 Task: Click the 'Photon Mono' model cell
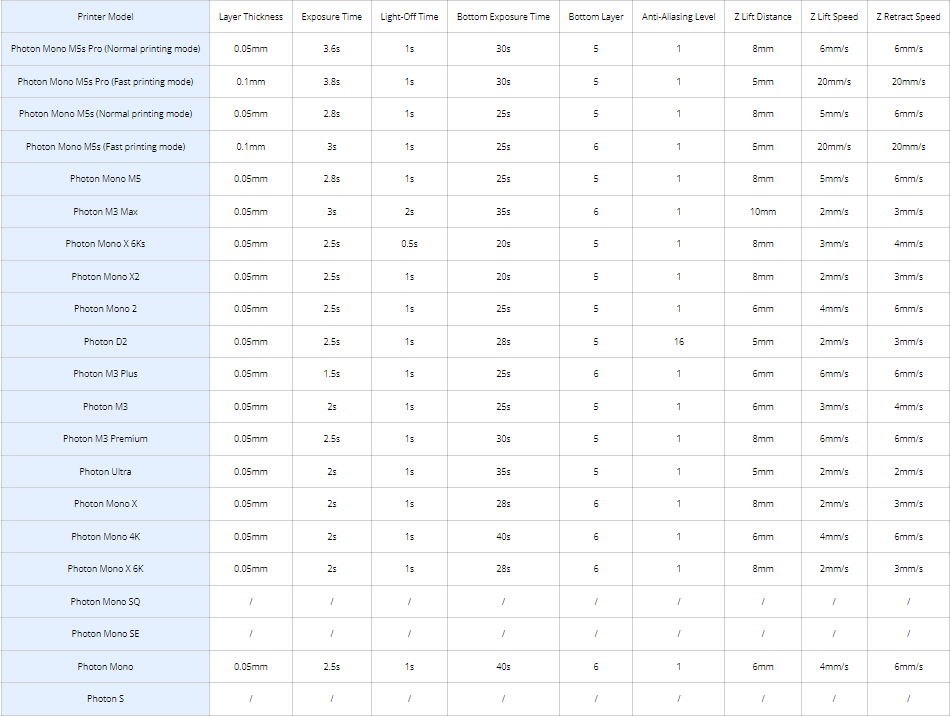tap(105, 666)
